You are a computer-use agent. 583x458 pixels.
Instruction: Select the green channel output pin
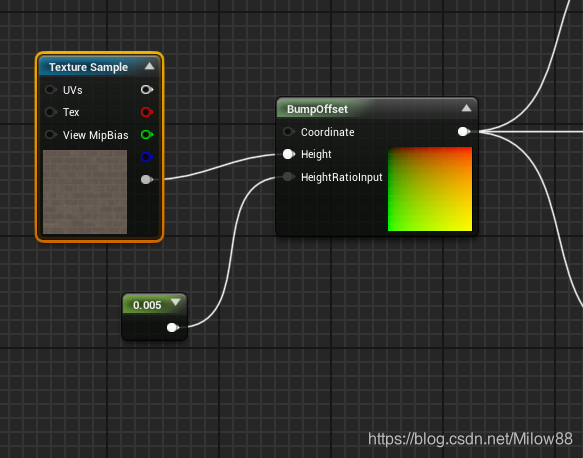coord(147,135)
